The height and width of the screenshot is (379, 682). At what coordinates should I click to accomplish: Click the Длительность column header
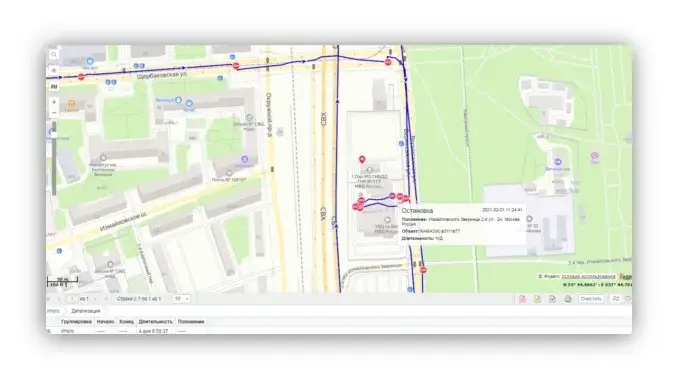pyautogui.click(x=156, y=322)
